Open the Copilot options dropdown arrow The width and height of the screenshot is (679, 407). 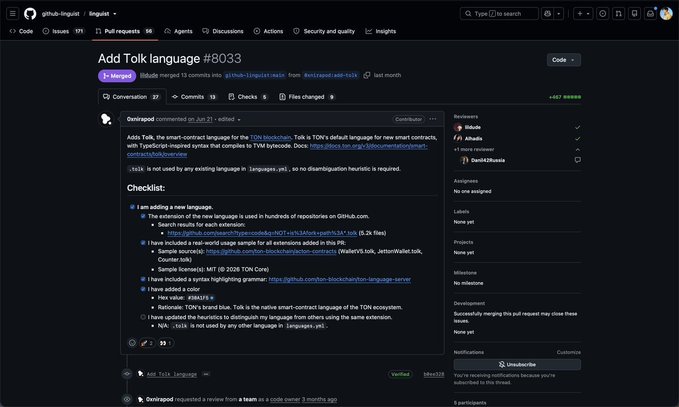(x=559, y=14)
